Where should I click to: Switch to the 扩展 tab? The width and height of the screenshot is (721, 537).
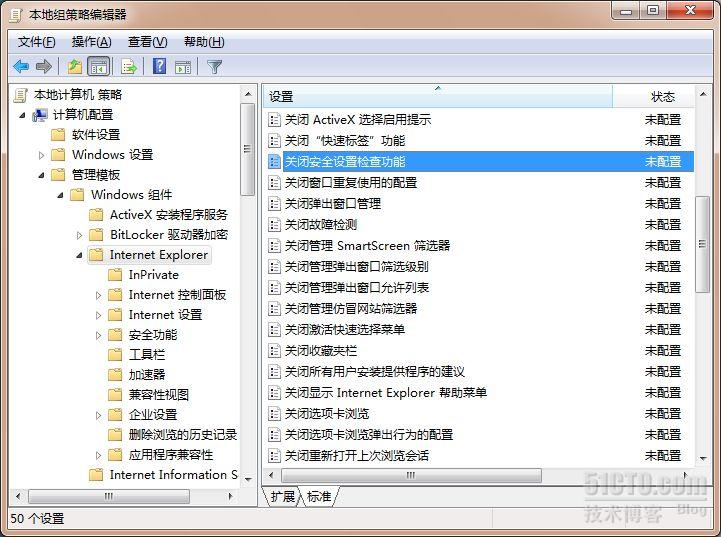click(282, 497)
